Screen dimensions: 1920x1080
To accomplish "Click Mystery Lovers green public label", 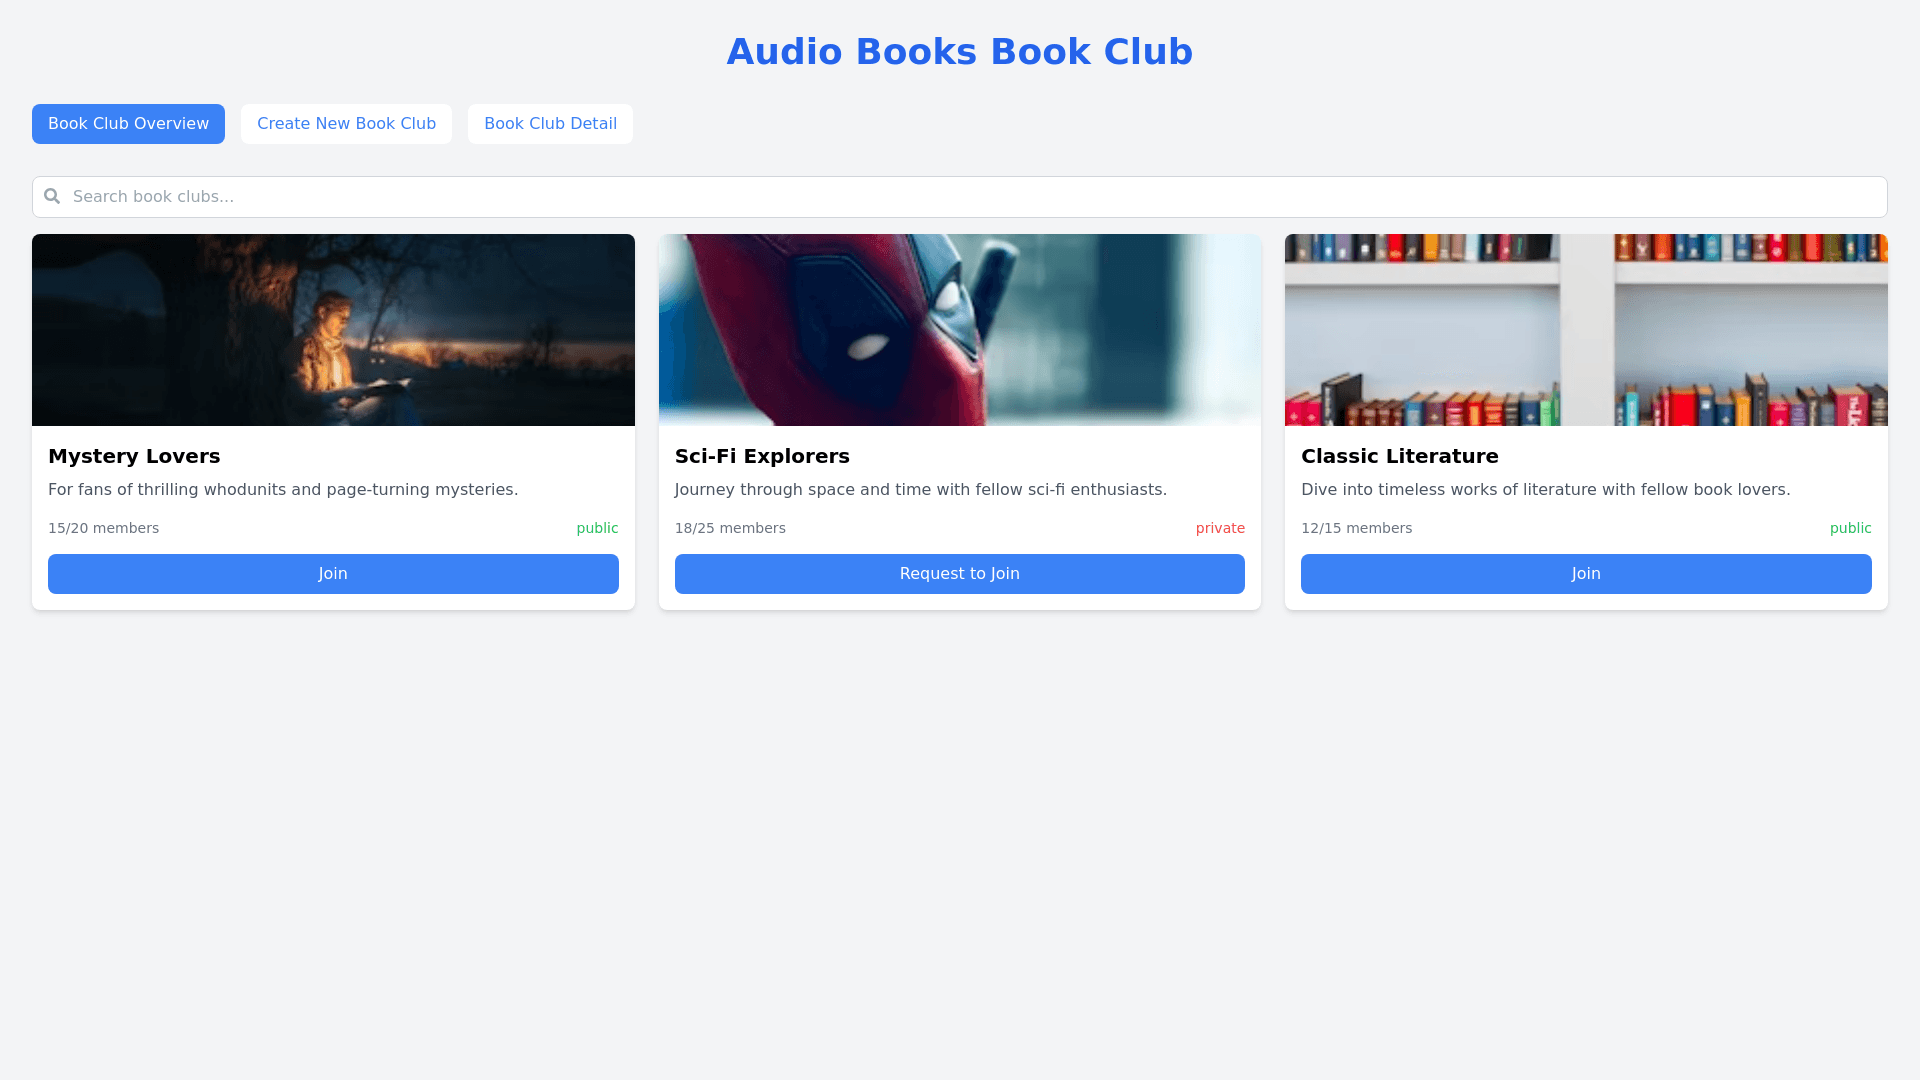I will tap(597, 528).
